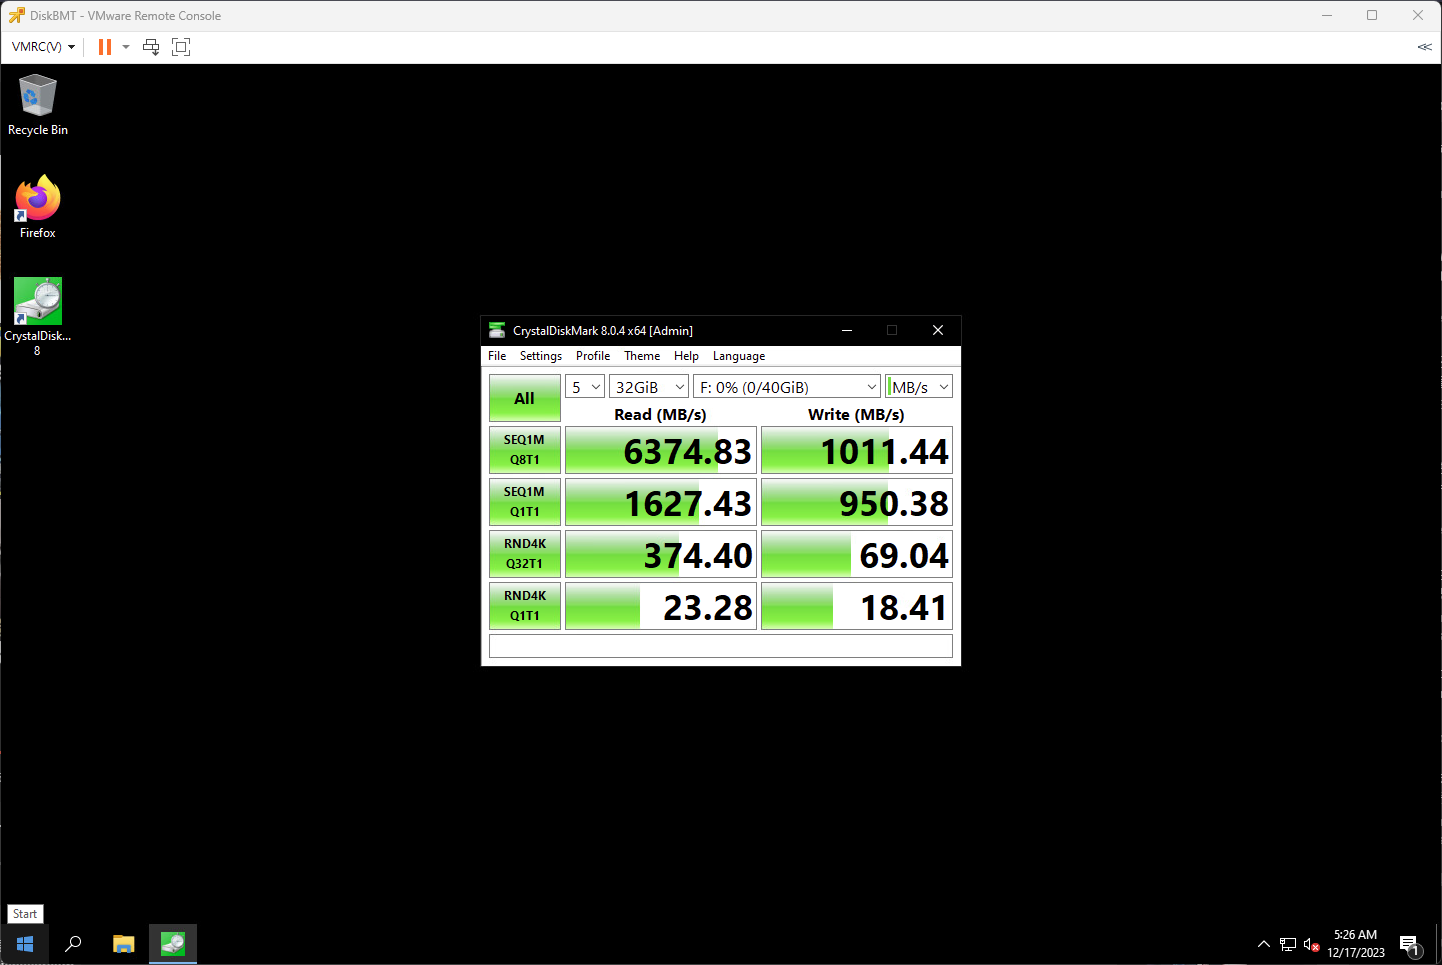Image resolution: width=1442 pixels, height=965 pixels.
Task: Run the RND4K Q1T1 test
Action: coord(525,606)
